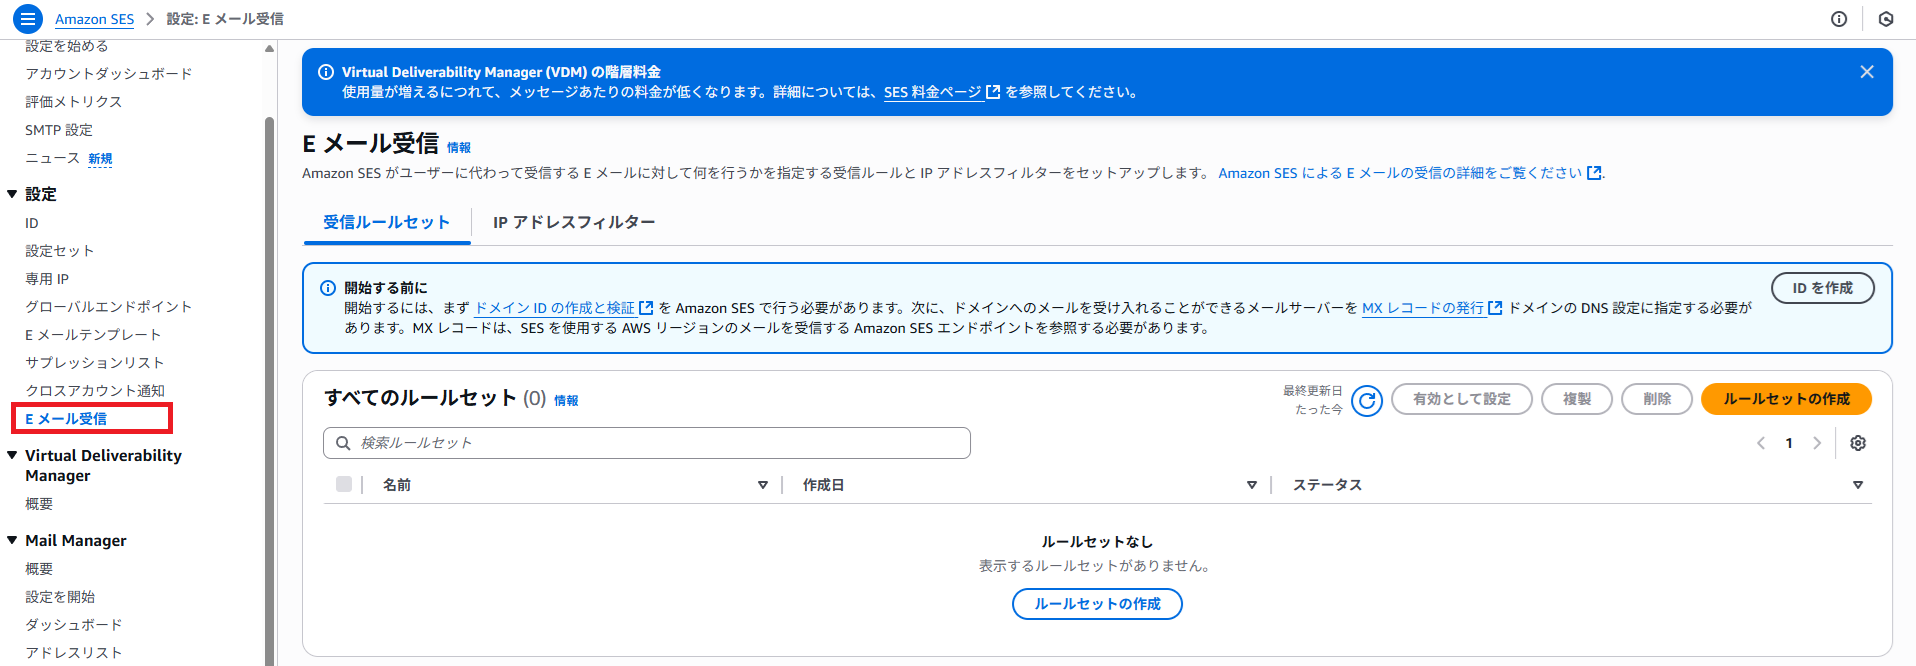Open the info panel icon in header
The width and height of the screenshot is (1916, 666).
[1839, 19]
